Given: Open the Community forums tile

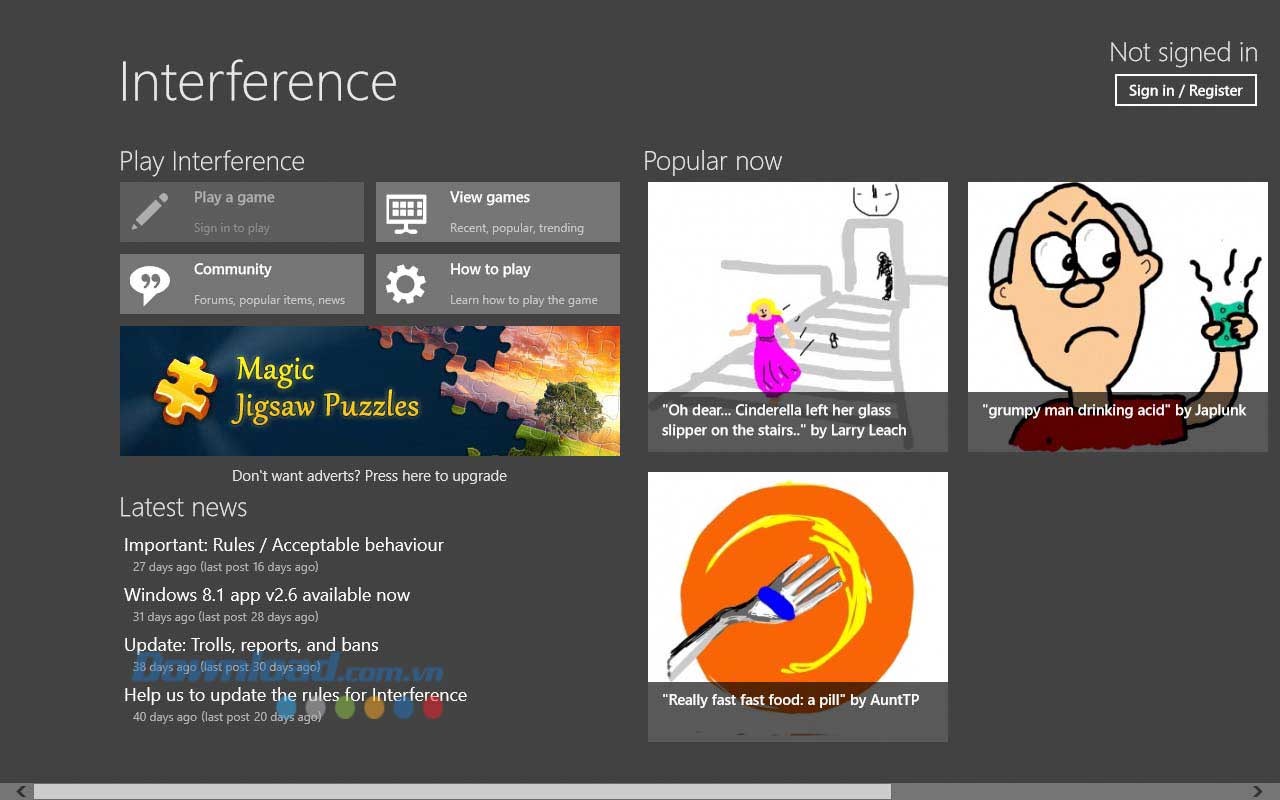Looking at the screenshot, I should tap(241, 283).
